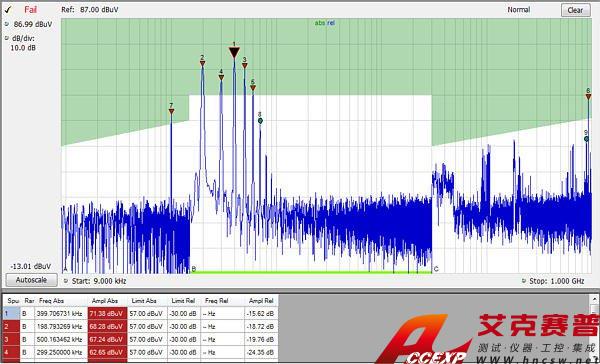Image resolution: width=600 pixels, height=364 pixels.
Task: Click the 86.99 dBuV position control handle
Action: point(7,24)
